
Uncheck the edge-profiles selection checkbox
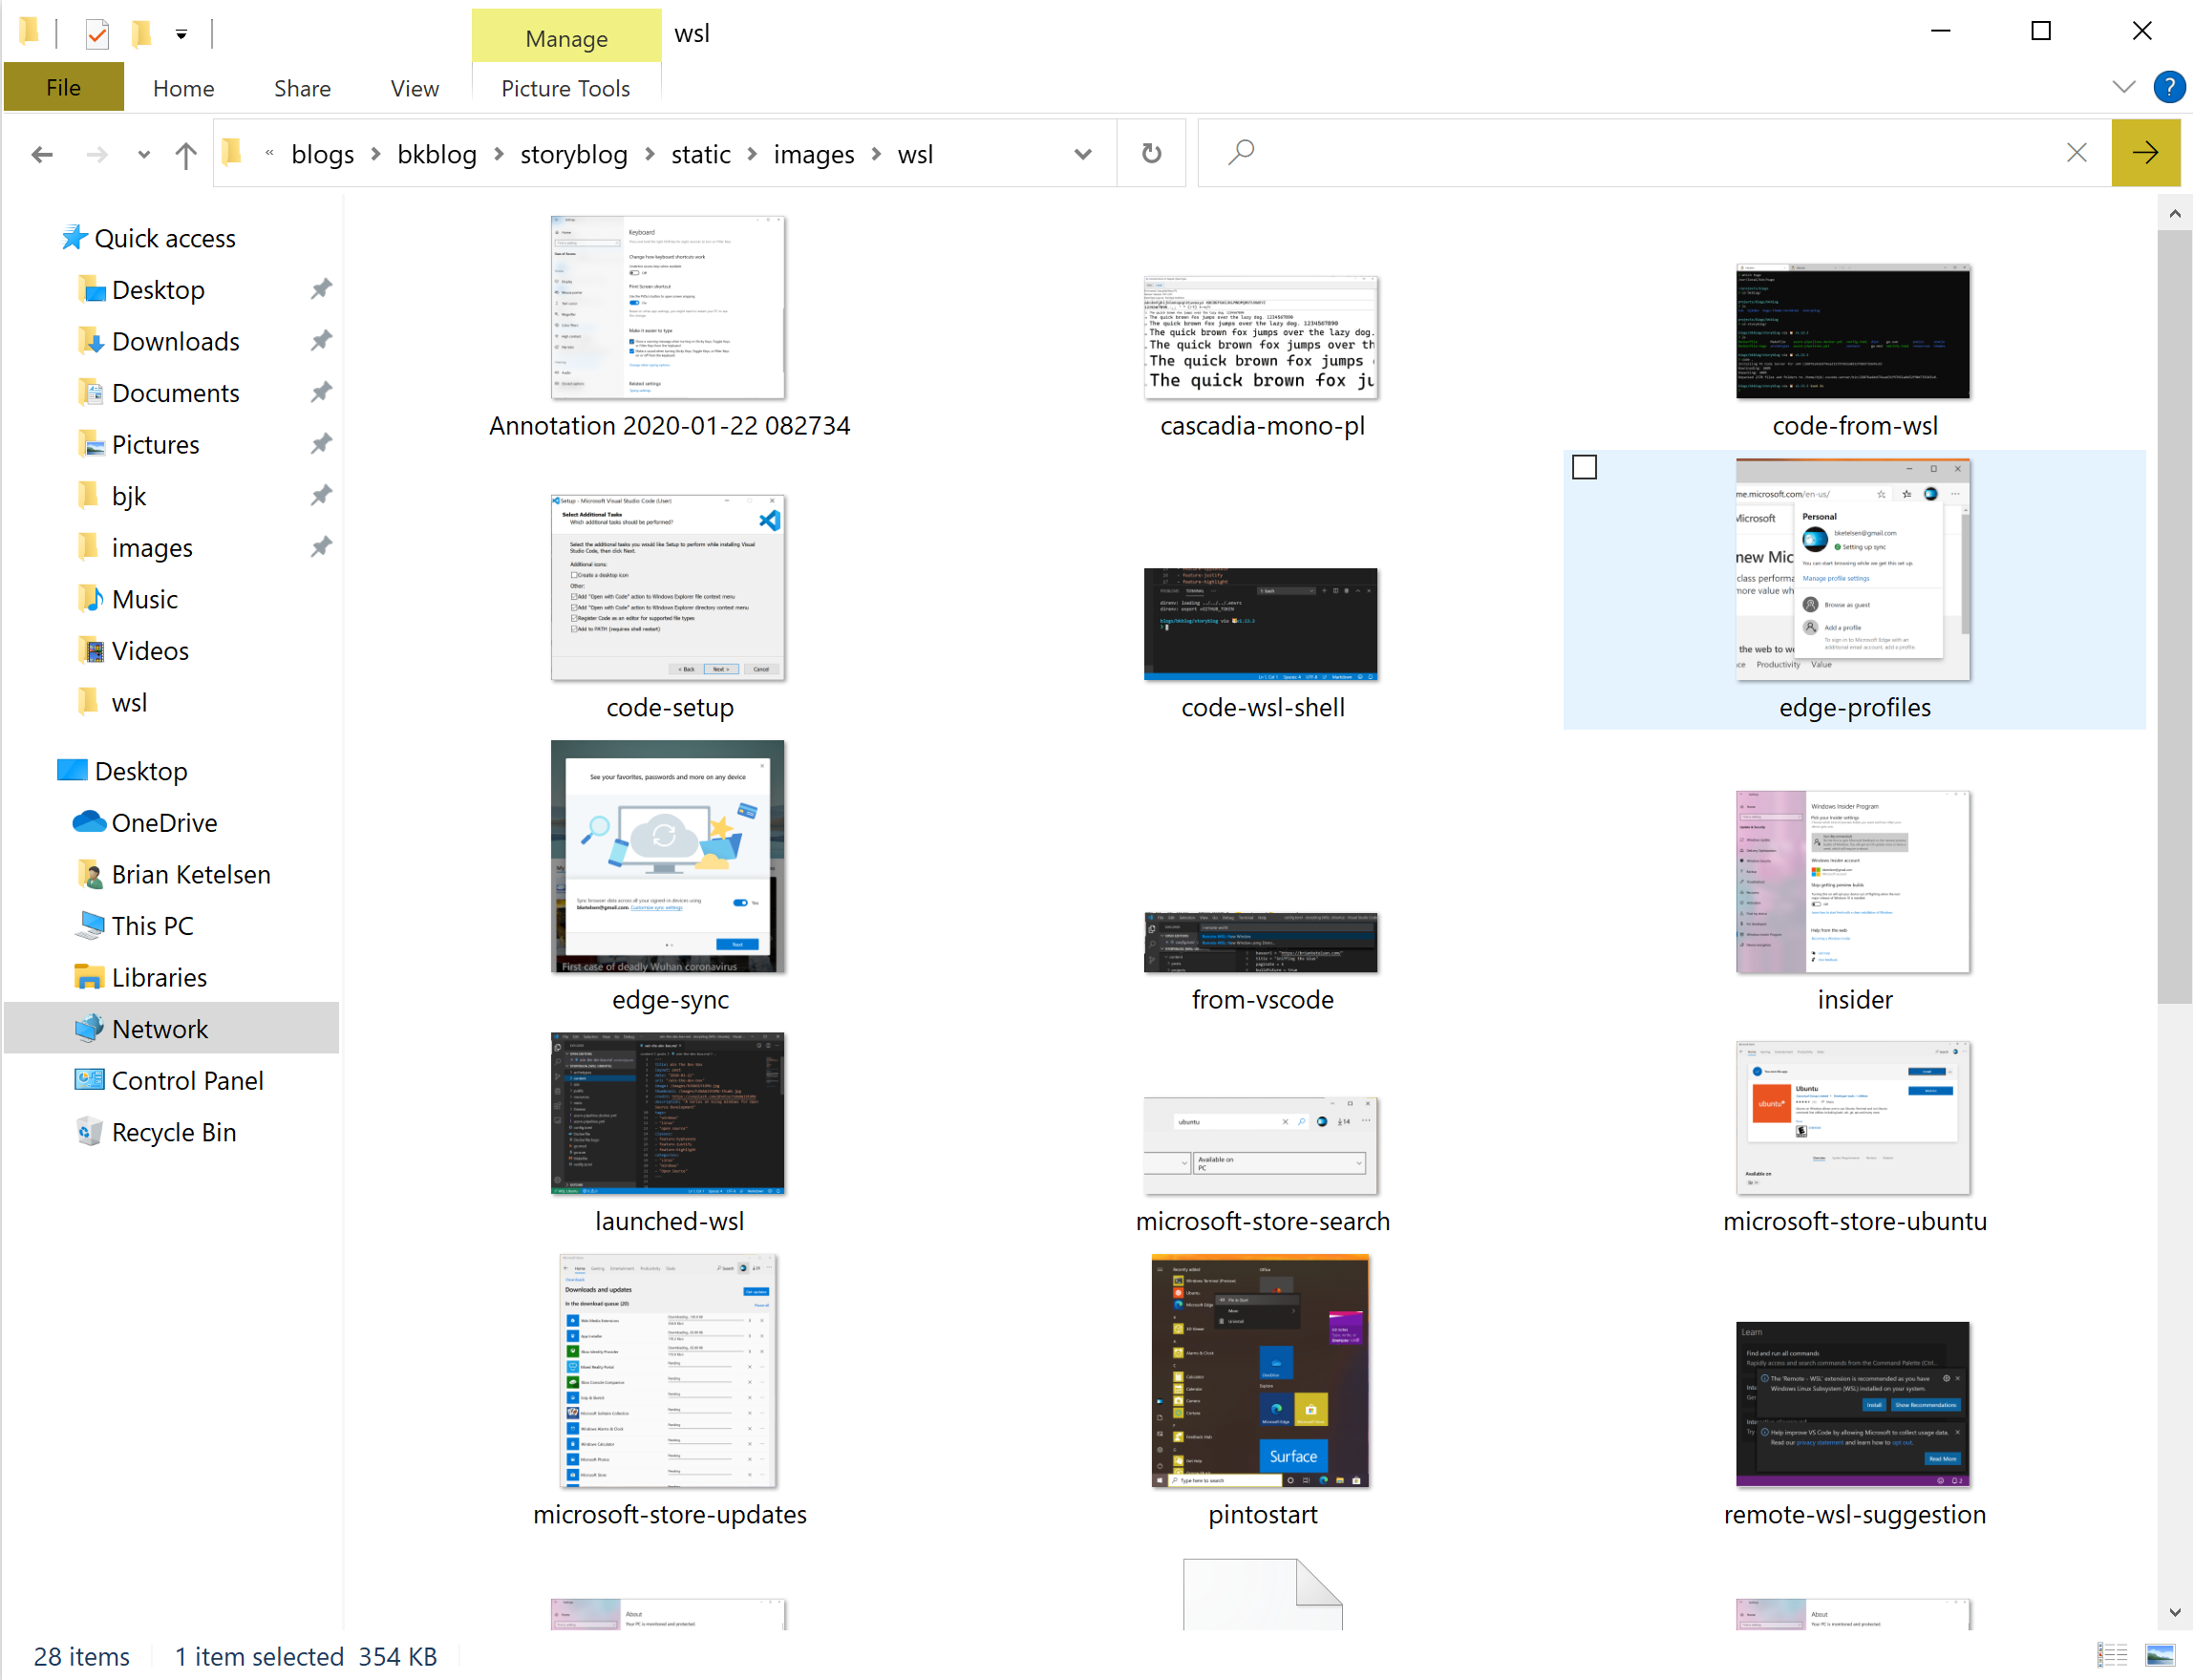(1584, 466)
